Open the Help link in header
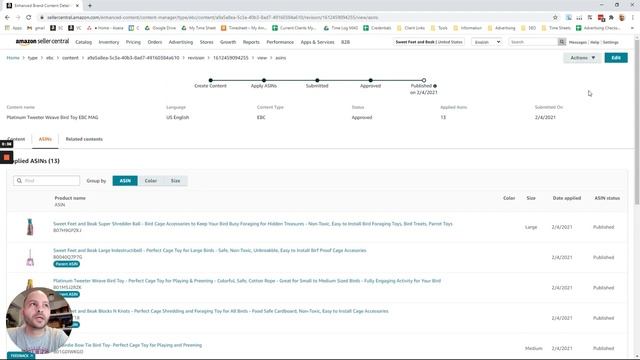This screenshot has width=640, height=360. coord(595,42)
